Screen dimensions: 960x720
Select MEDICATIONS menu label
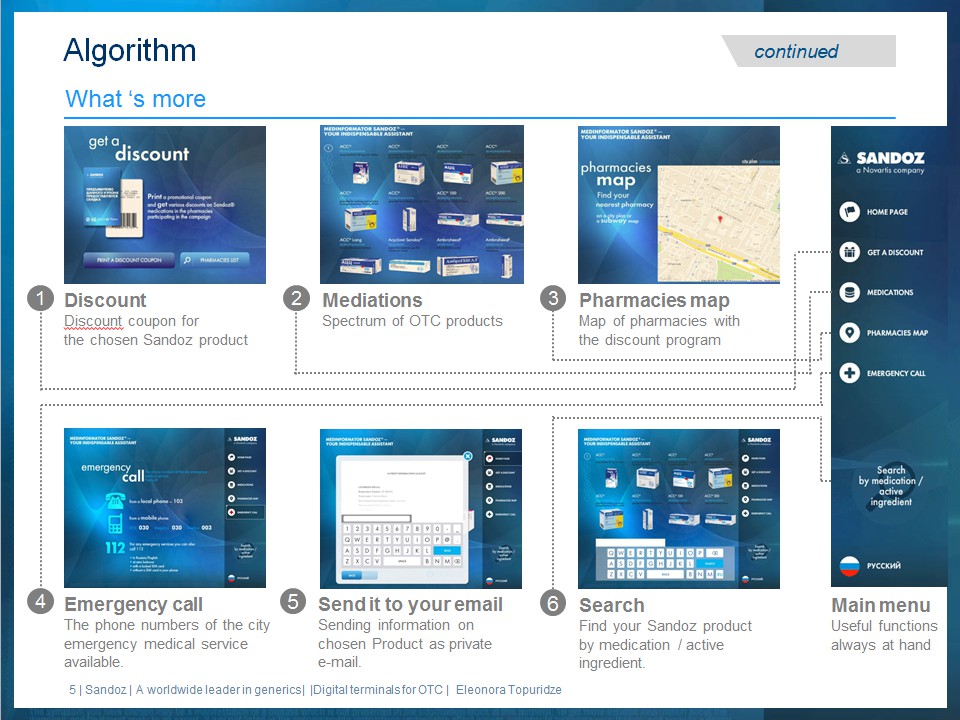tap(890, 293)
